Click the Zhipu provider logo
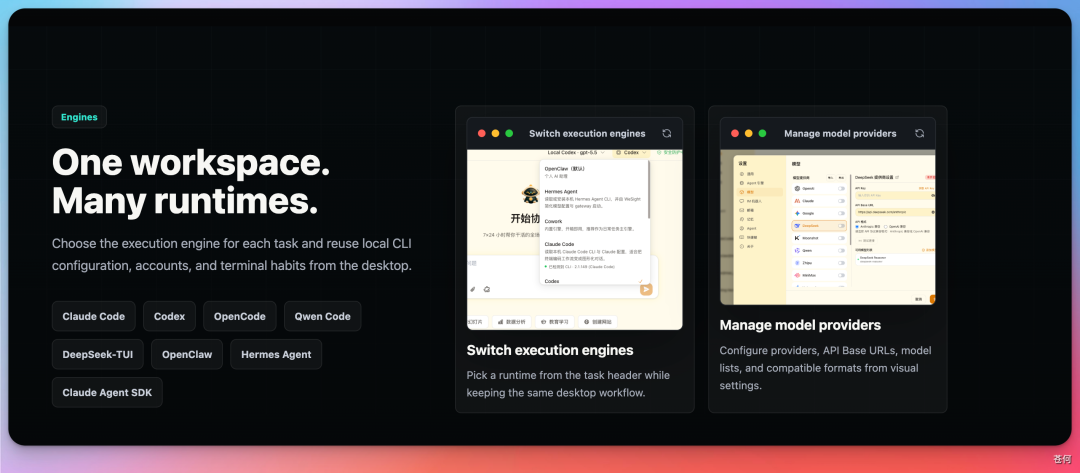Screen dimensions: 1080x473 point(797,263)
